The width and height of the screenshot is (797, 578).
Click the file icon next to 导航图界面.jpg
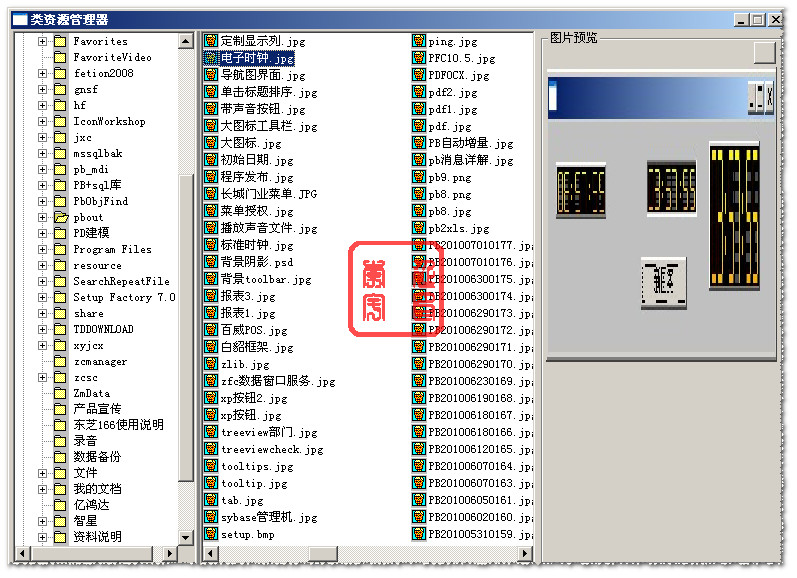[211, 75]
